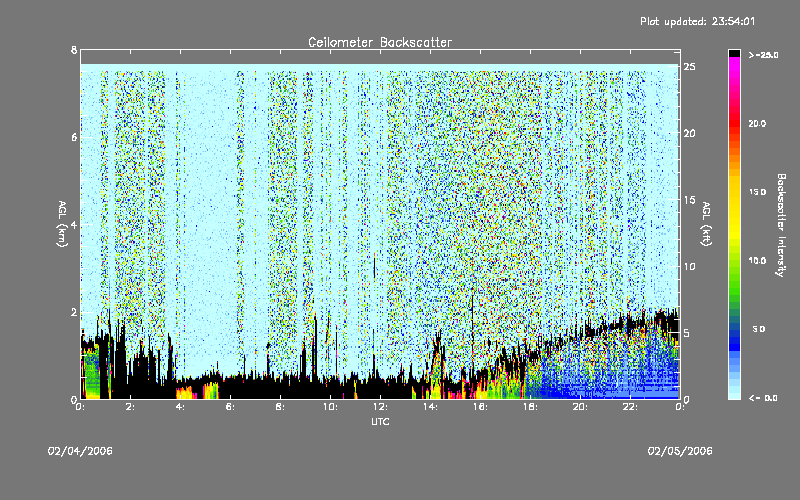Click the "25" tick on the kft axis
The width and height of the screenshot is (800, 500).
coord(689,67)
